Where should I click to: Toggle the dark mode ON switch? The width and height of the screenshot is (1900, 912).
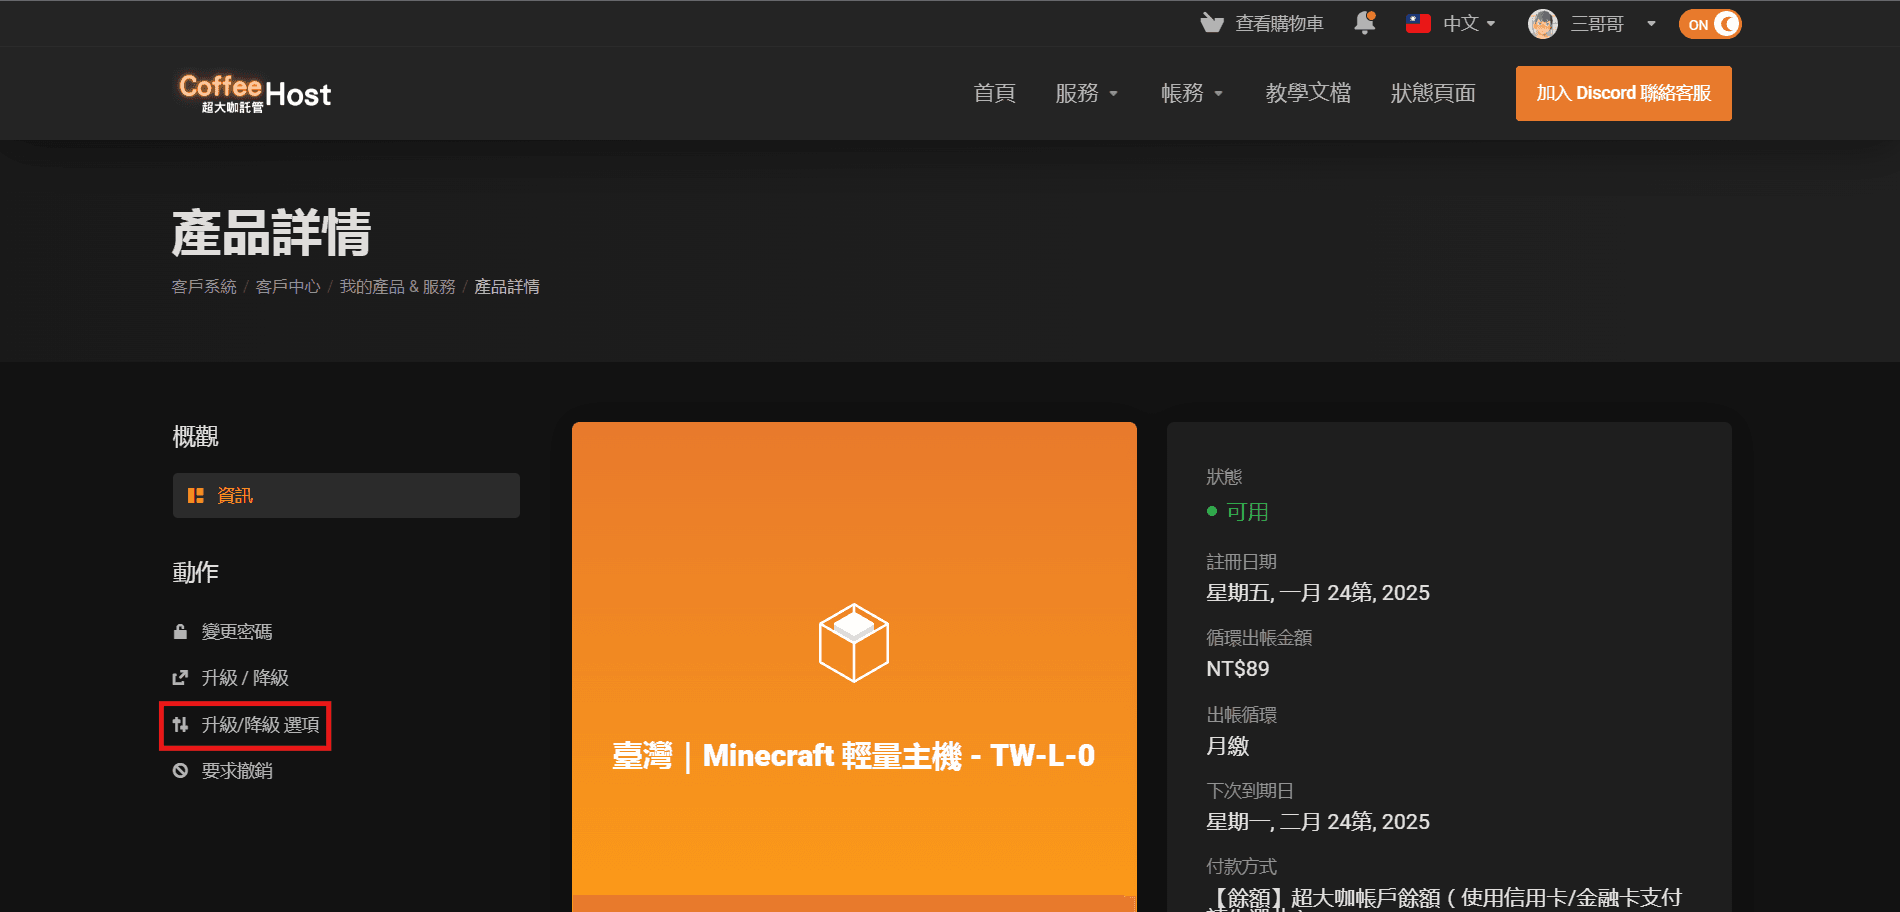pos(1710,24)
